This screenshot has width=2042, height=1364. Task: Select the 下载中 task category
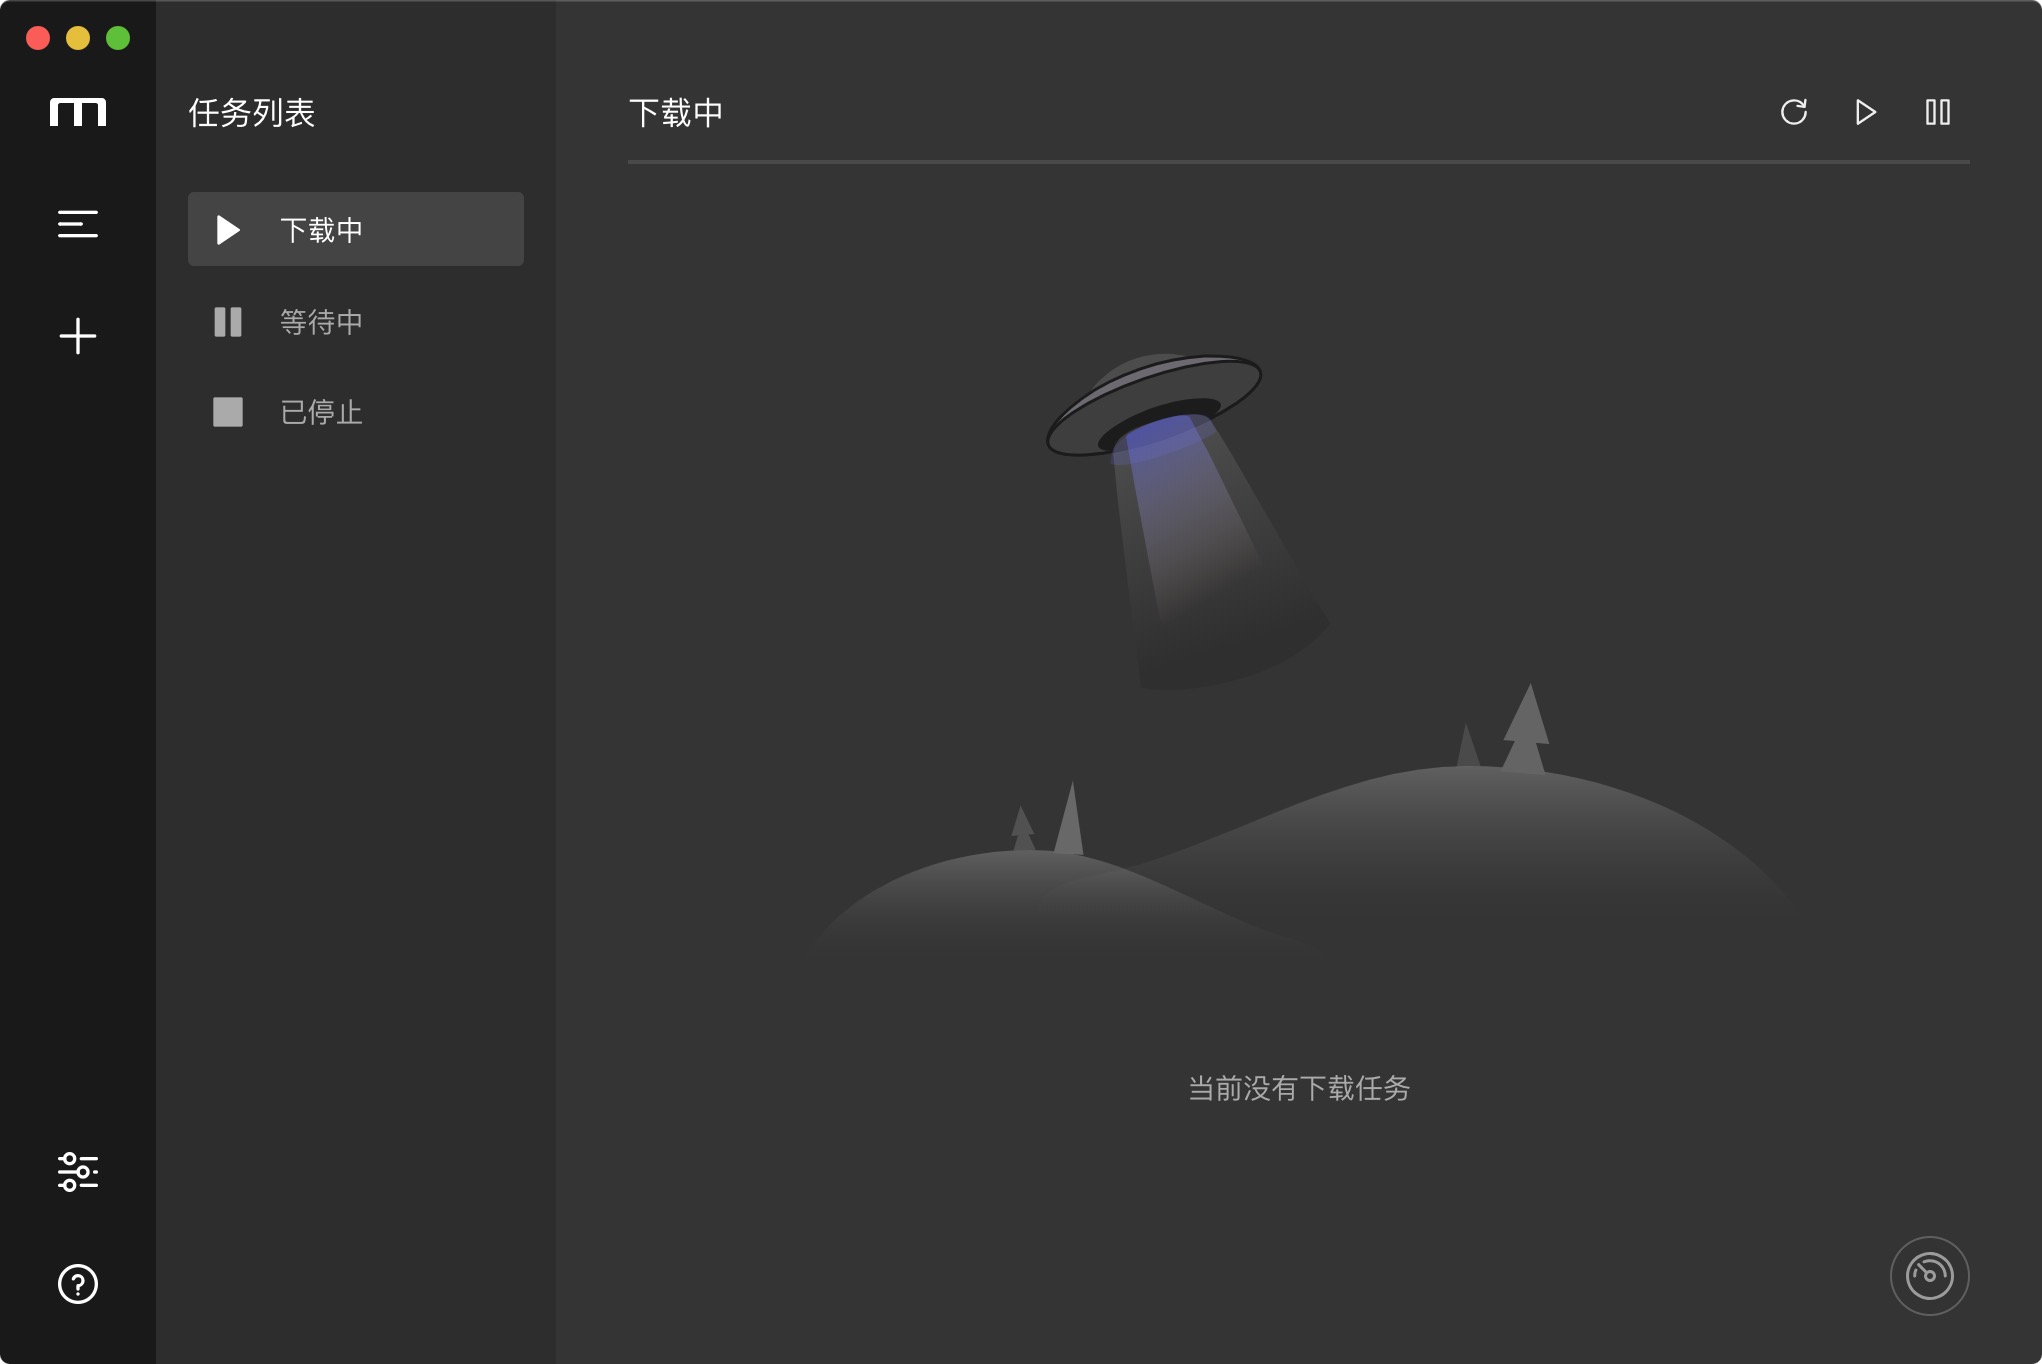tap(356, 229)
